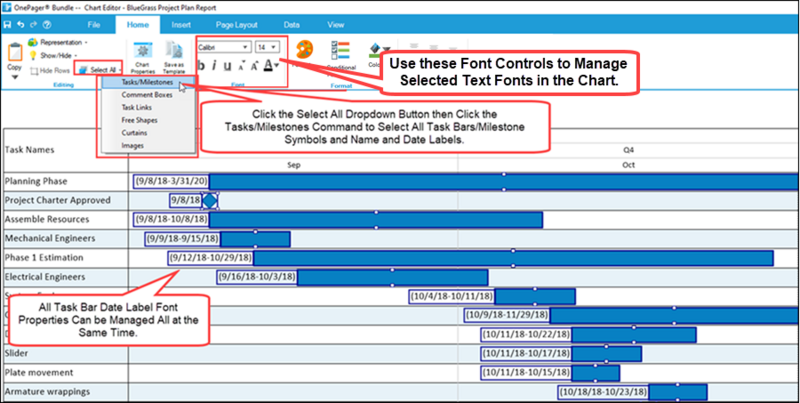Open the Select All dropdown button
Viewport: 800px width, 403px height.
[x=100, y=70]
